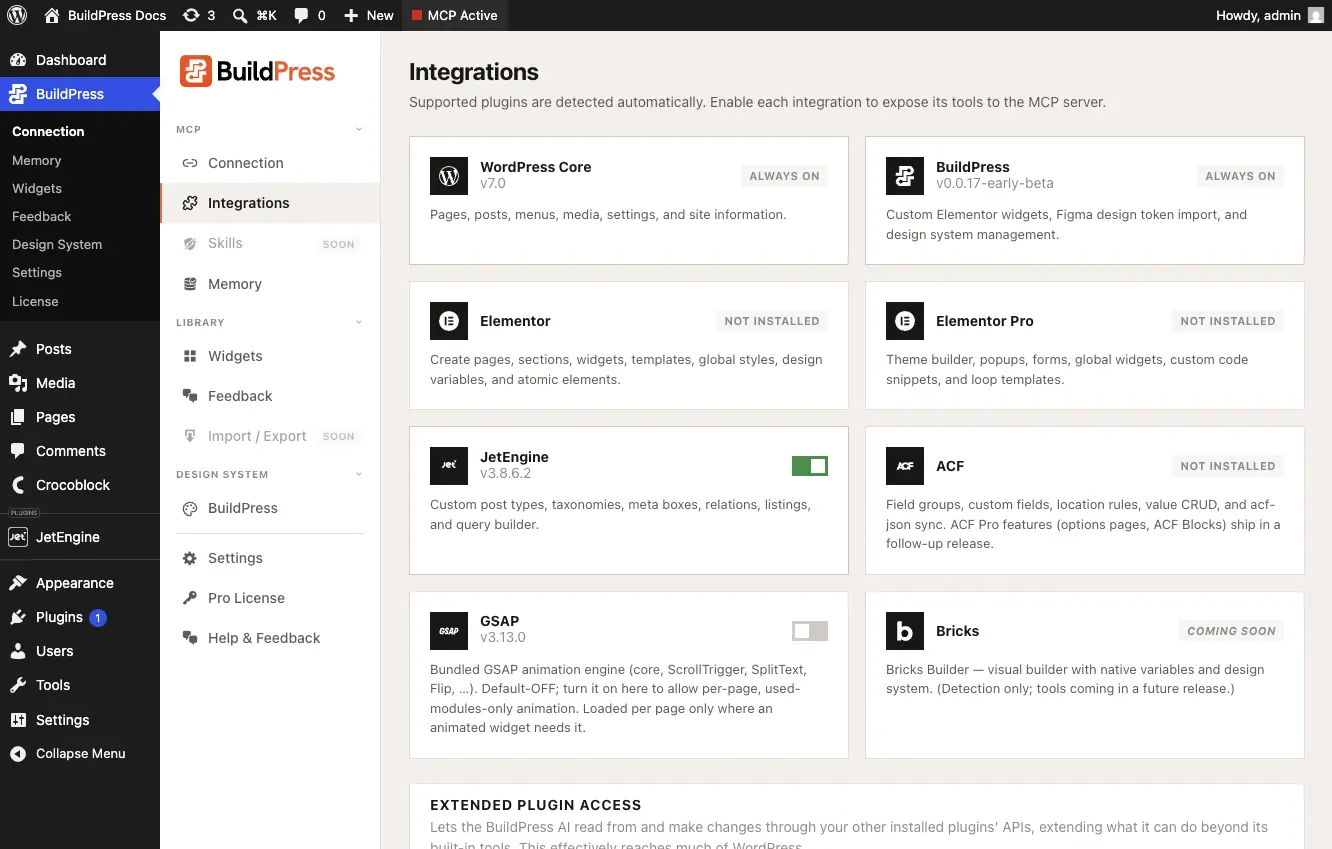This screenshot has height=849, width=1332.
Task: Click the Help & Feedback chat icon
Action: [x=190, y=638]
